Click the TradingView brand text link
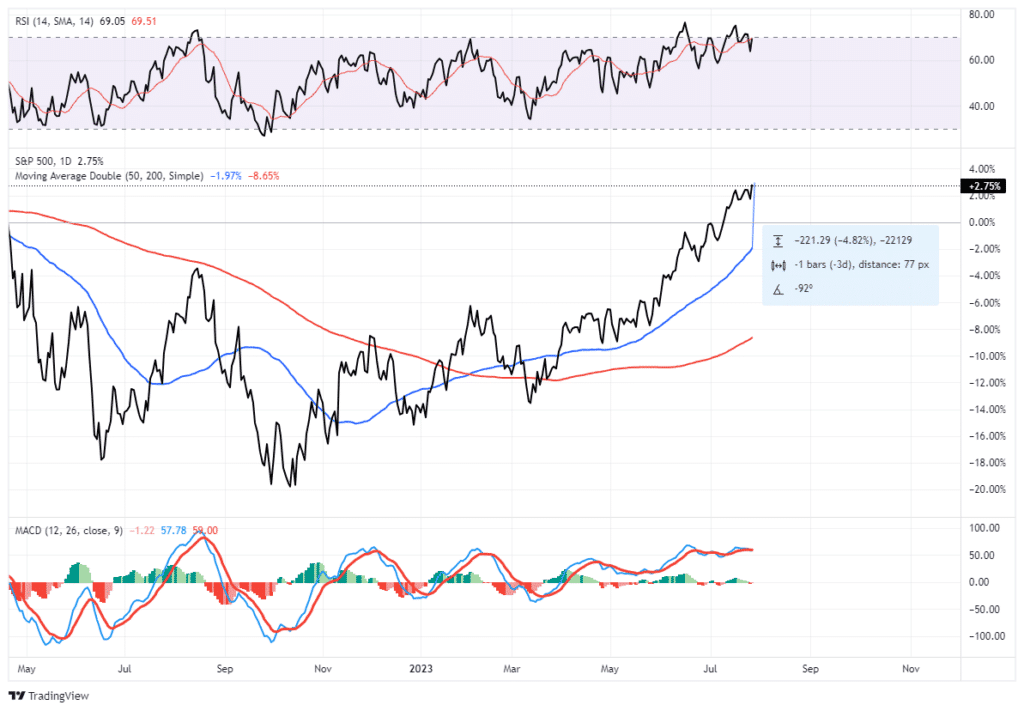 click(55, 696)
